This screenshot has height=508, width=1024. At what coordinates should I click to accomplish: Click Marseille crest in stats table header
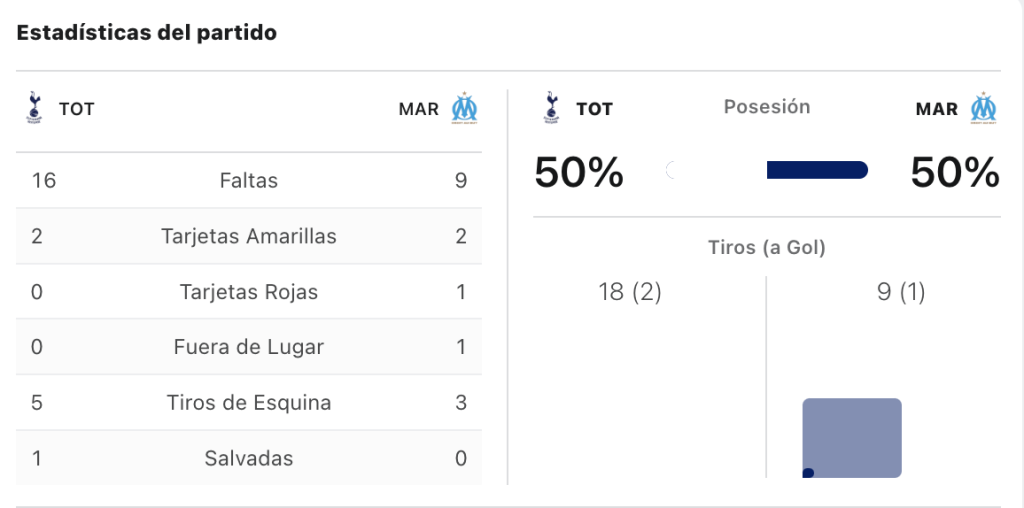pos(465,108)
